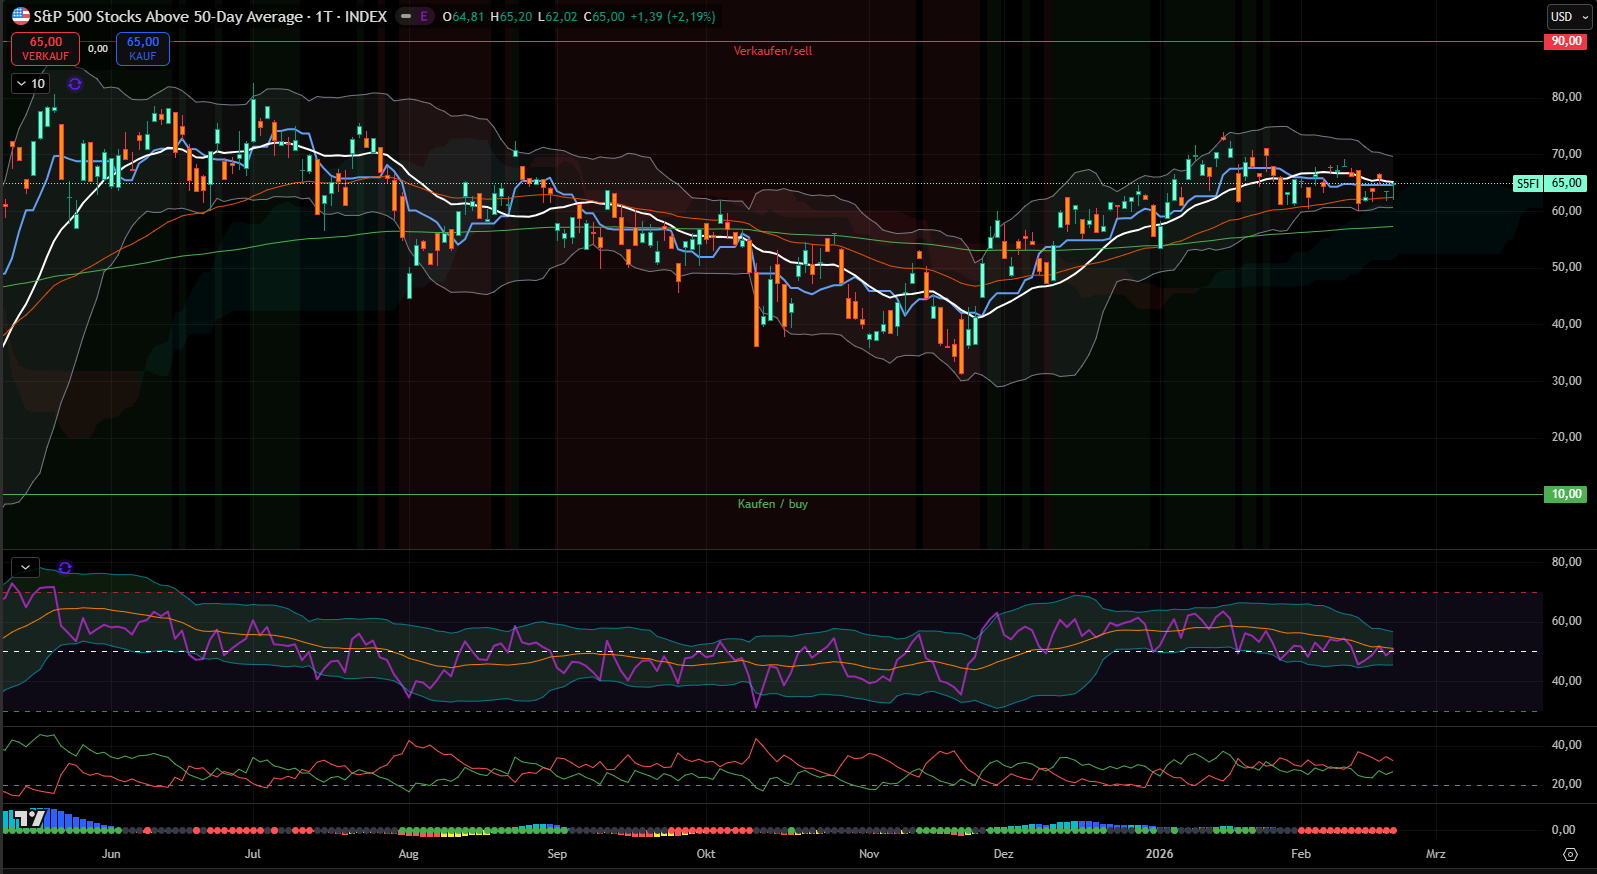Open the symbol title S&P 500 Stocks Above 50-Day Average
This screenshot has width=1597, height=874.
tap(168, 16)
